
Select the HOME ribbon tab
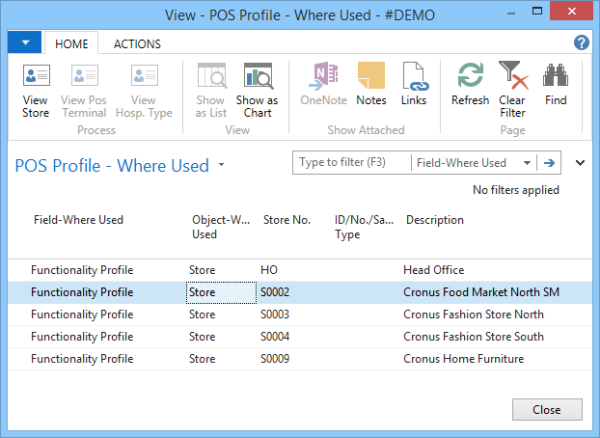point(71,44)
